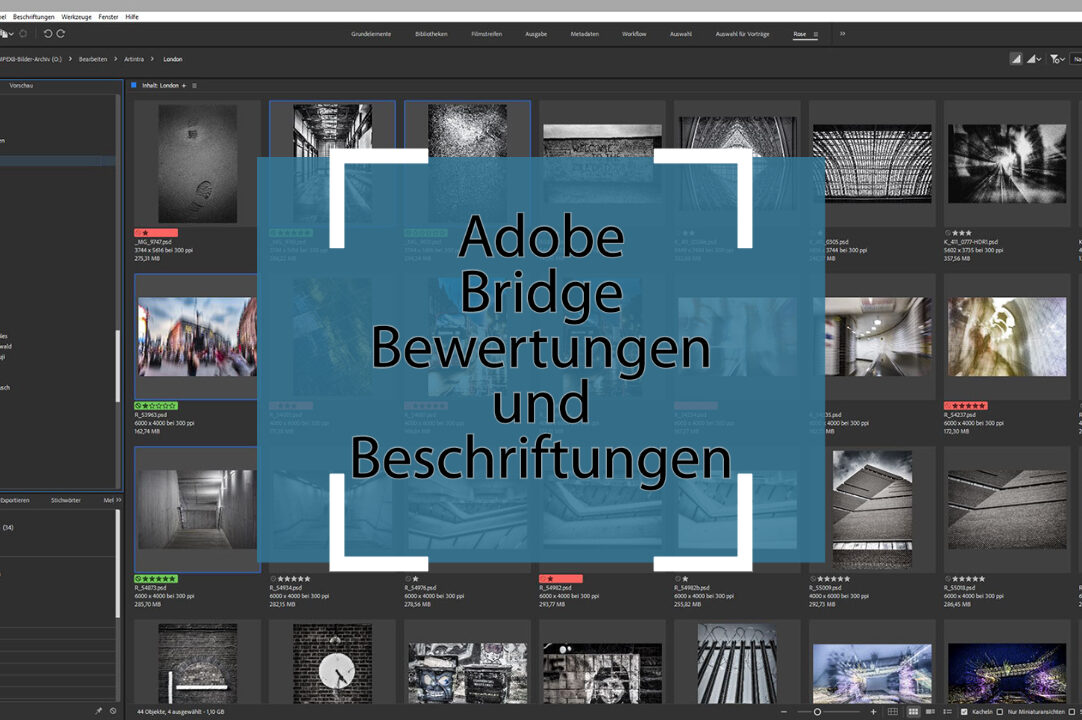The image size is (1082, 720).
Task: Open the Stichwörter panel tab
Action: point(66,500)
